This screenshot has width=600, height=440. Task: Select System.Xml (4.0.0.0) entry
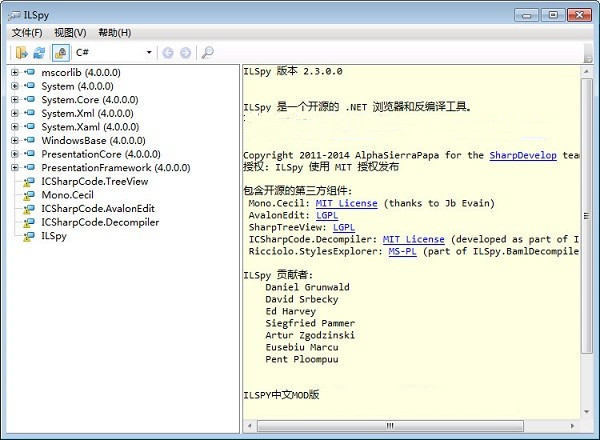click(87, 113)
